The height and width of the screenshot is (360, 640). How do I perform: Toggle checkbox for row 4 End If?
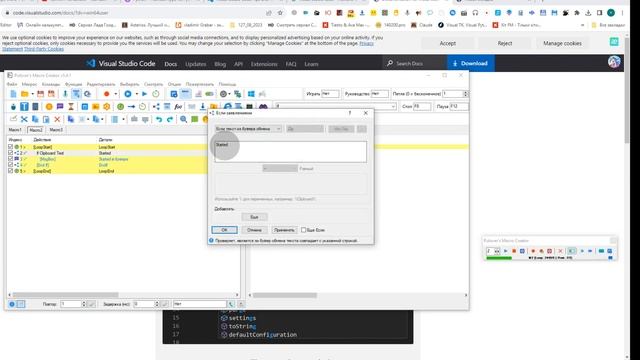click(11, 165)
